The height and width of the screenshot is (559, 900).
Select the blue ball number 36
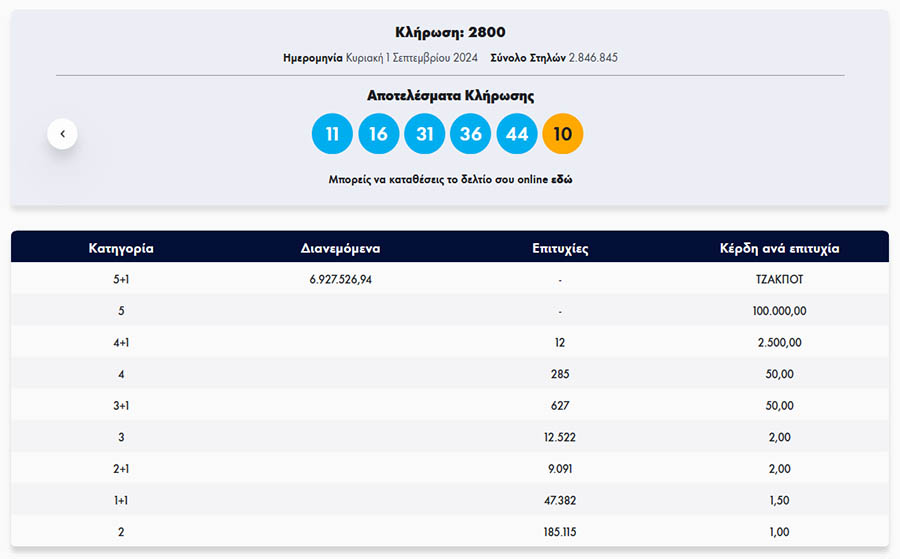click(x=471, y=134)
